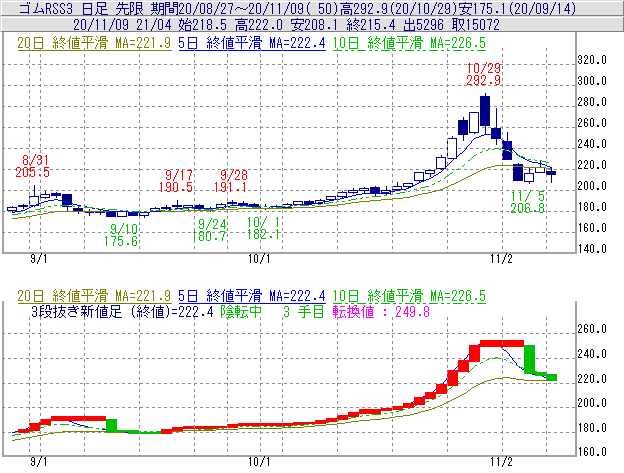Click the 140.0 price axis label on top chart
The height and width of the screenshot is (473, 624).
click(592, 249)
